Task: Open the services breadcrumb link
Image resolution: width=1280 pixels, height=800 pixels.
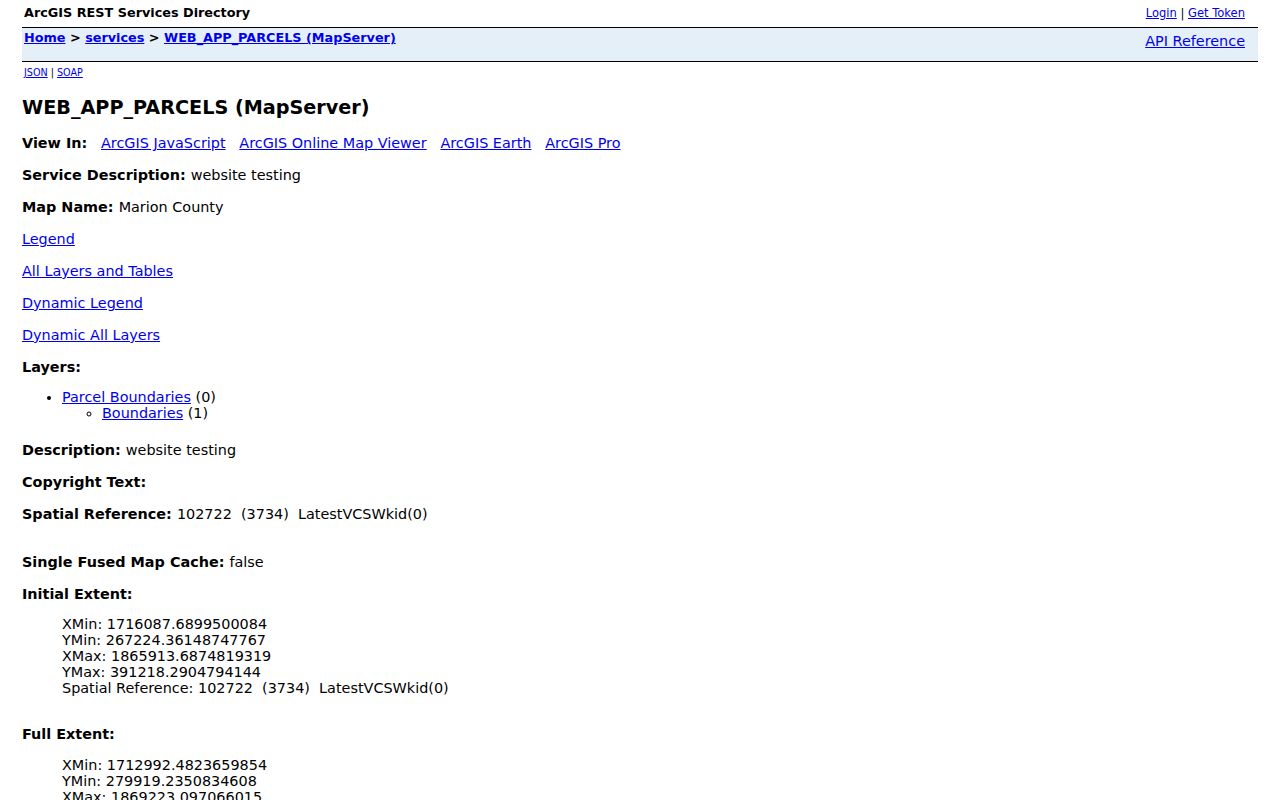Action: 115,38
